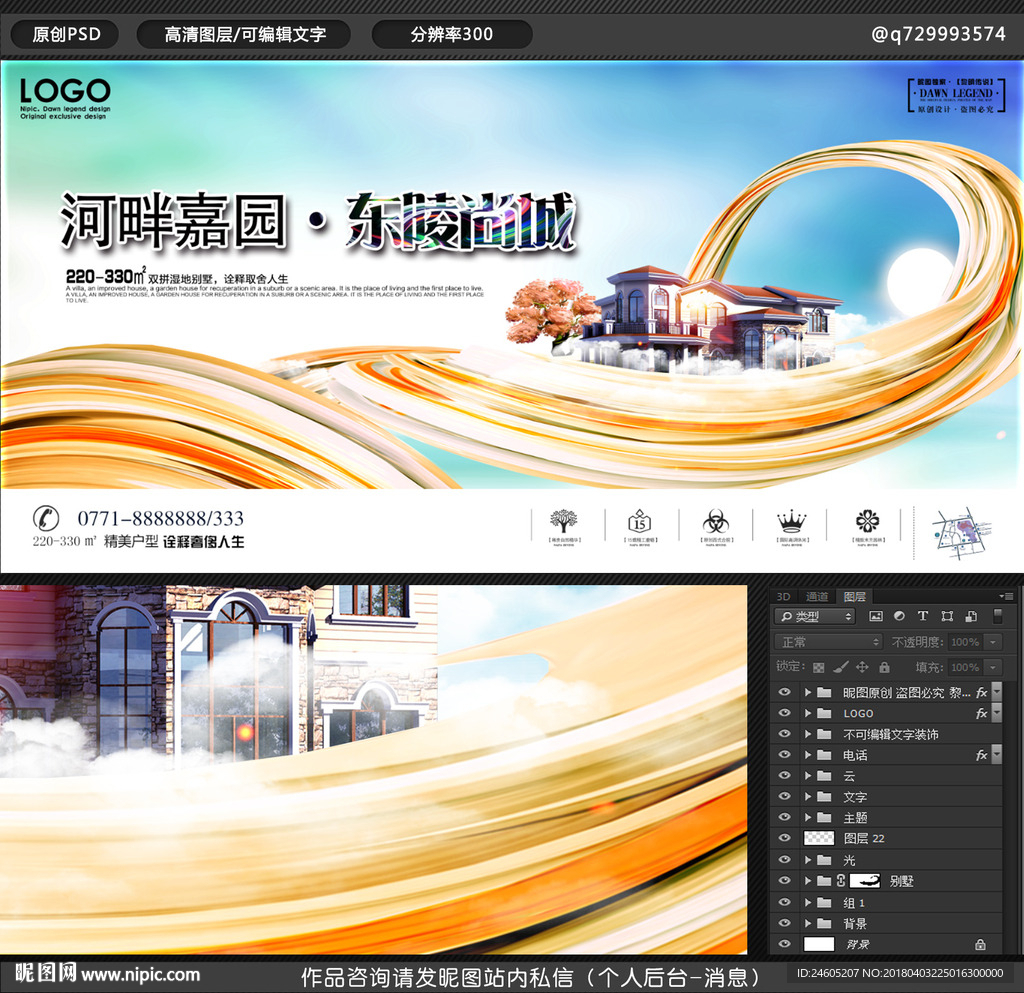
Task: Expand the 文字 layer group
Action: pos(808,797)
